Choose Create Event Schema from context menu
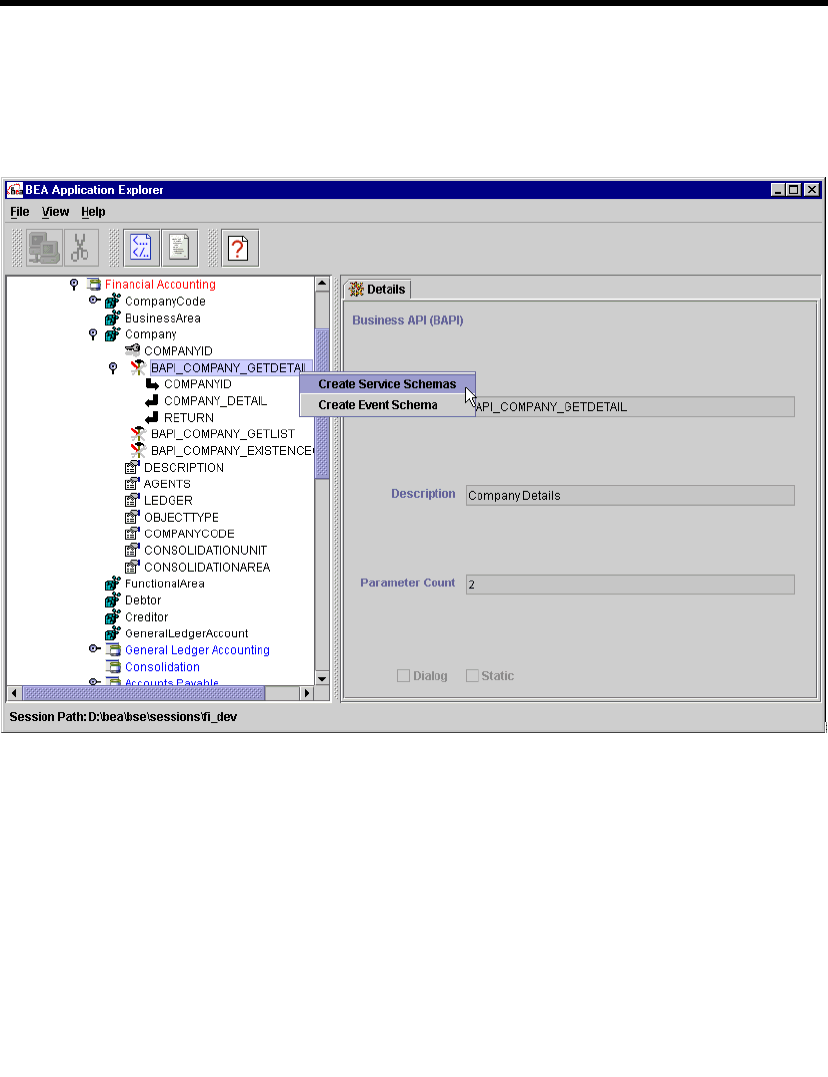The width and height of the screenshot is (828, 1077). point(388,405)
